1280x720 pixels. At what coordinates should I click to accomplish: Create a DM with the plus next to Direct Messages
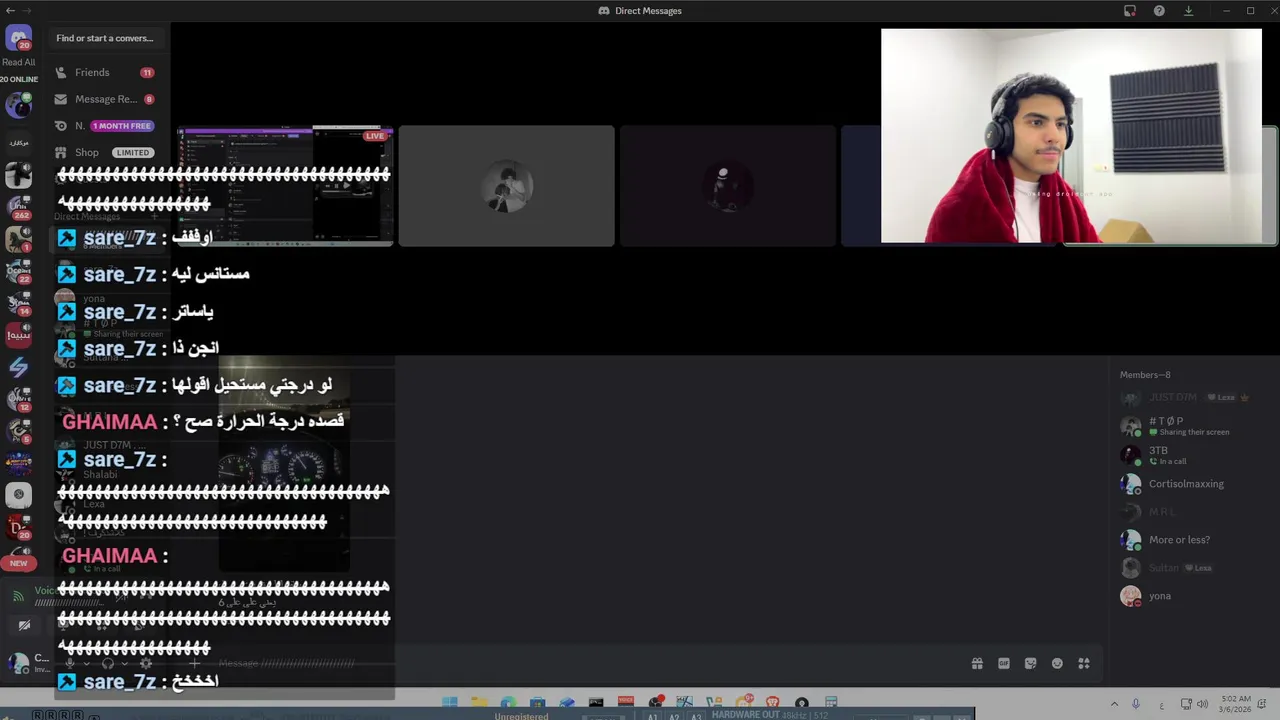coord(154,216)
